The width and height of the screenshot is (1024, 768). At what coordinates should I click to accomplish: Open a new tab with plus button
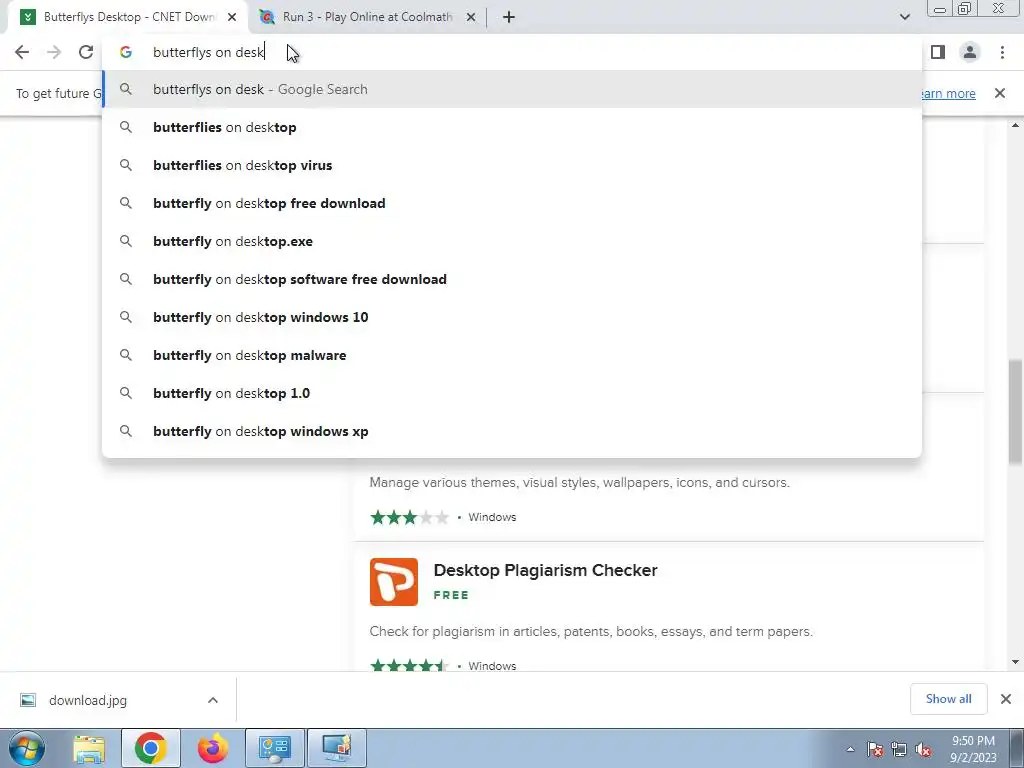click(509, 17)
